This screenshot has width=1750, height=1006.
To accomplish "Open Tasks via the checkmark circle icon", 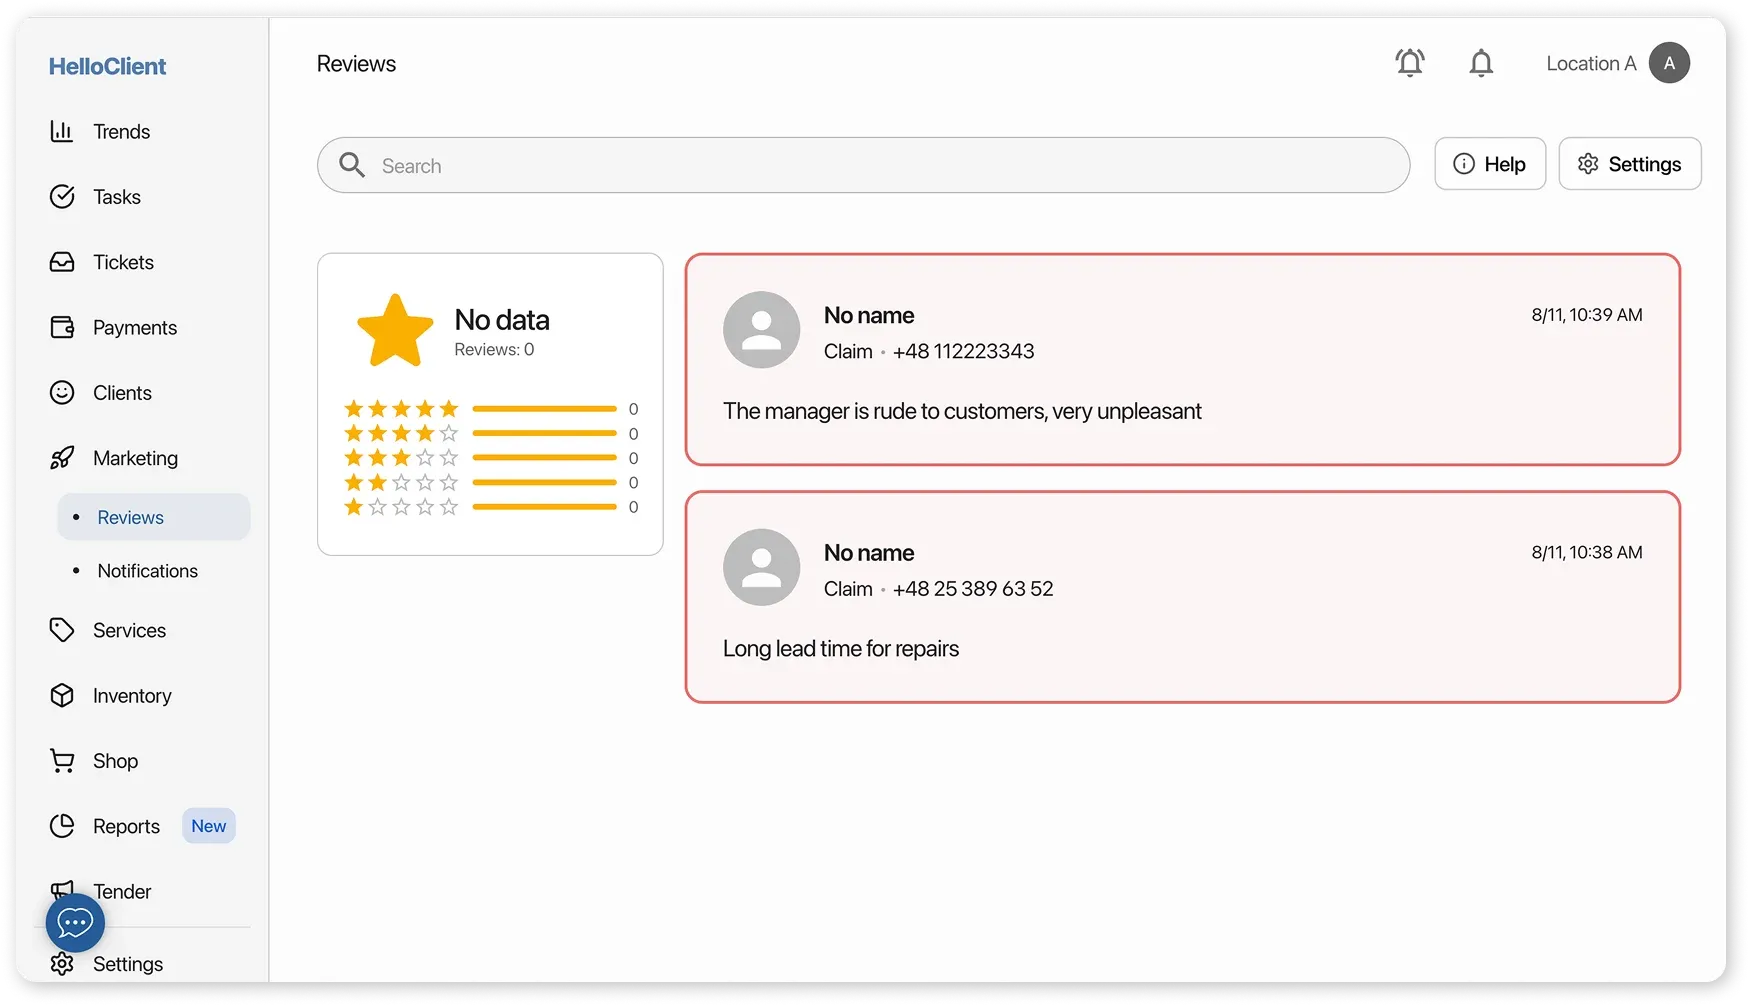I will coord(62,197).
